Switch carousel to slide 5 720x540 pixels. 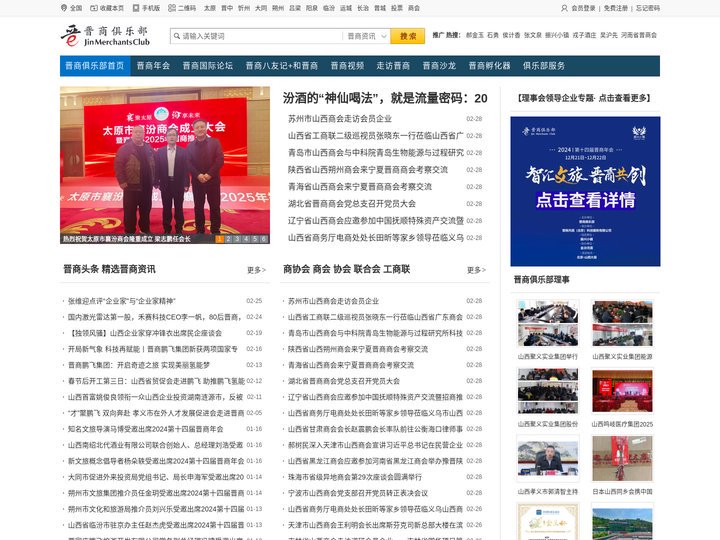click(x=254, y=239)
